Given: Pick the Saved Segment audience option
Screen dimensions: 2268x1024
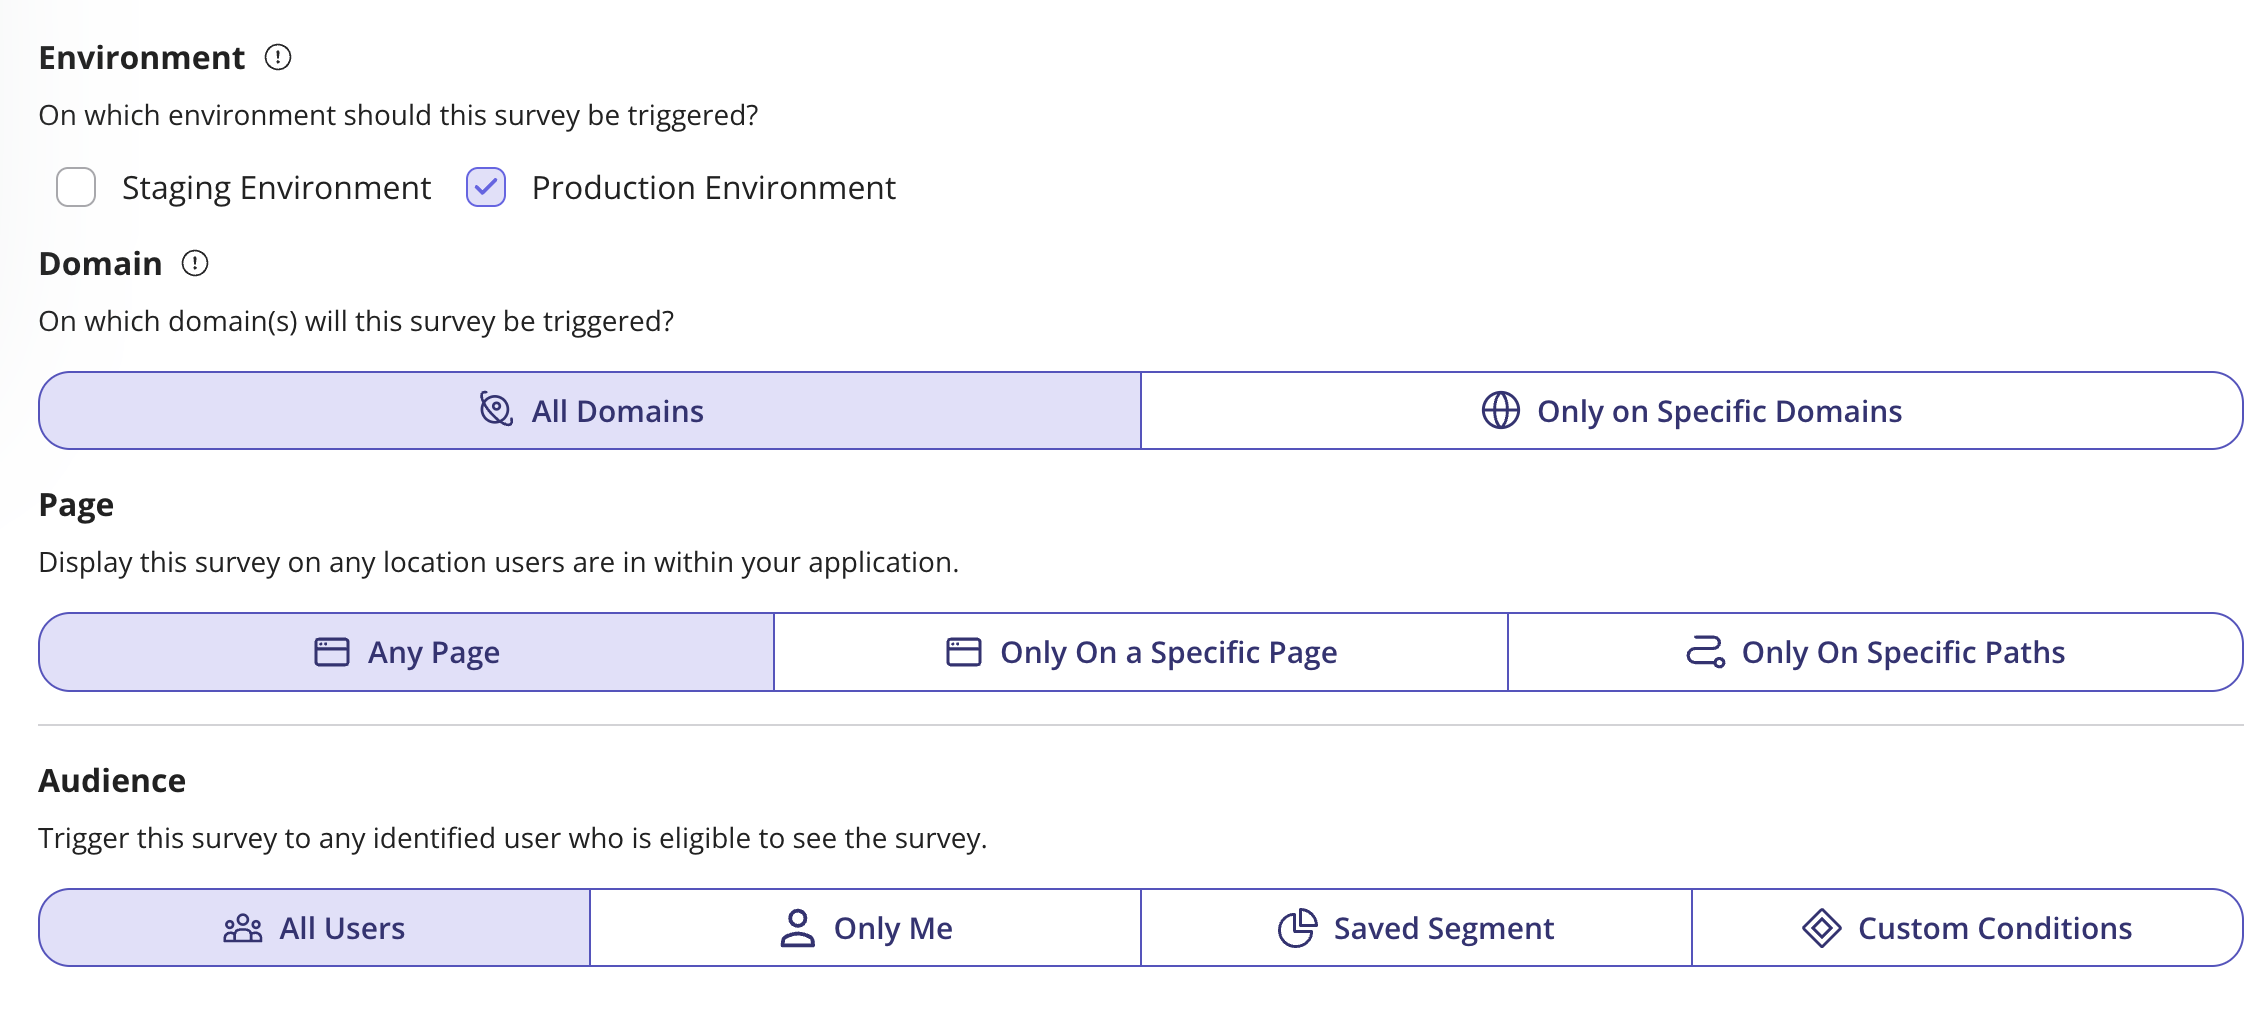Looking at the screenshot, I should pos(1416,928).
